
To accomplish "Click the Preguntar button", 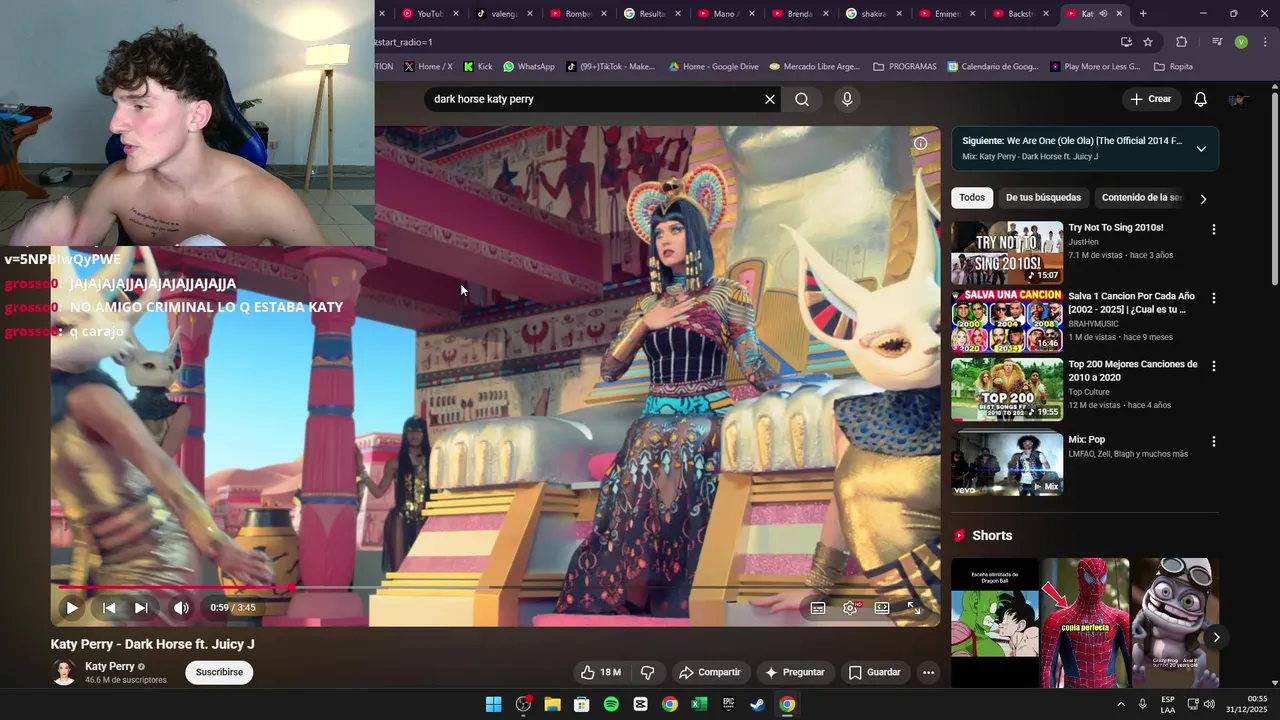I will (x=794, y=672).
